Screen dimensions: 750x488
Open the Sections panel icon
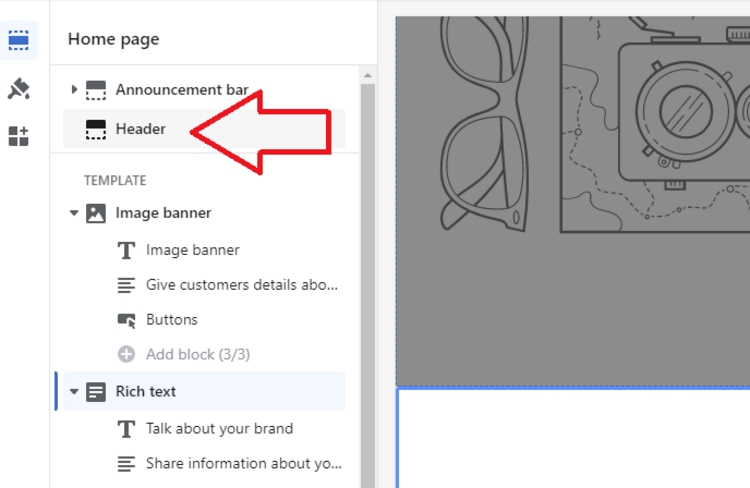point(19,40)
